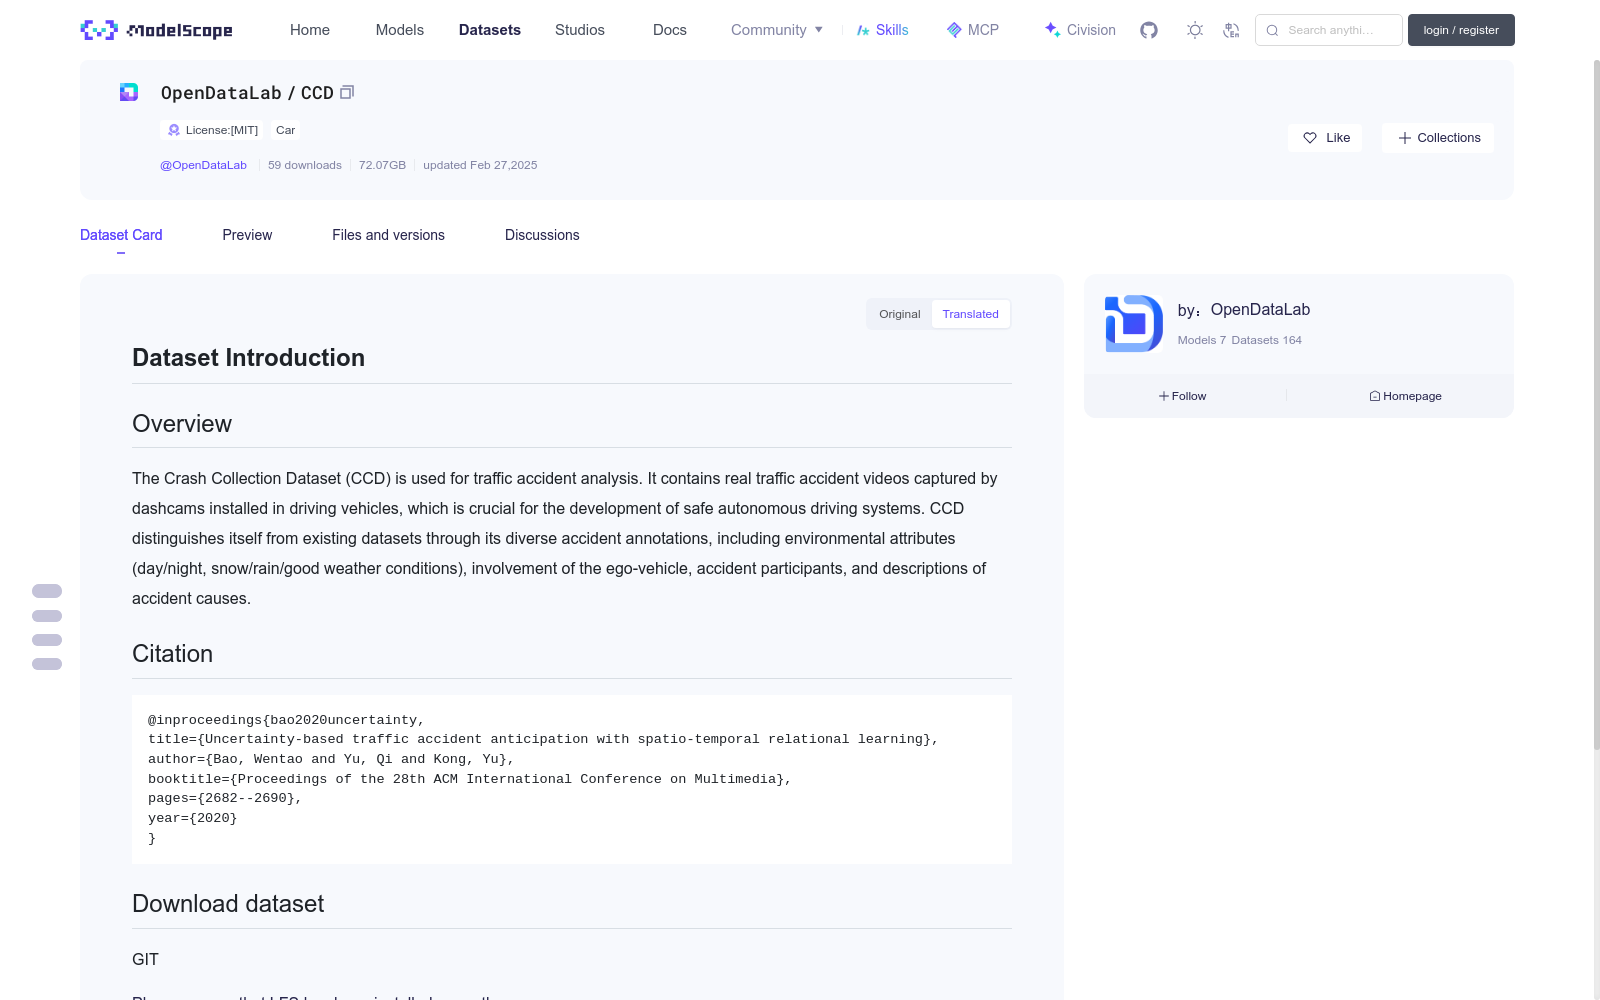
Task: Click the search magnifier icon
Action: point(1272,30)
